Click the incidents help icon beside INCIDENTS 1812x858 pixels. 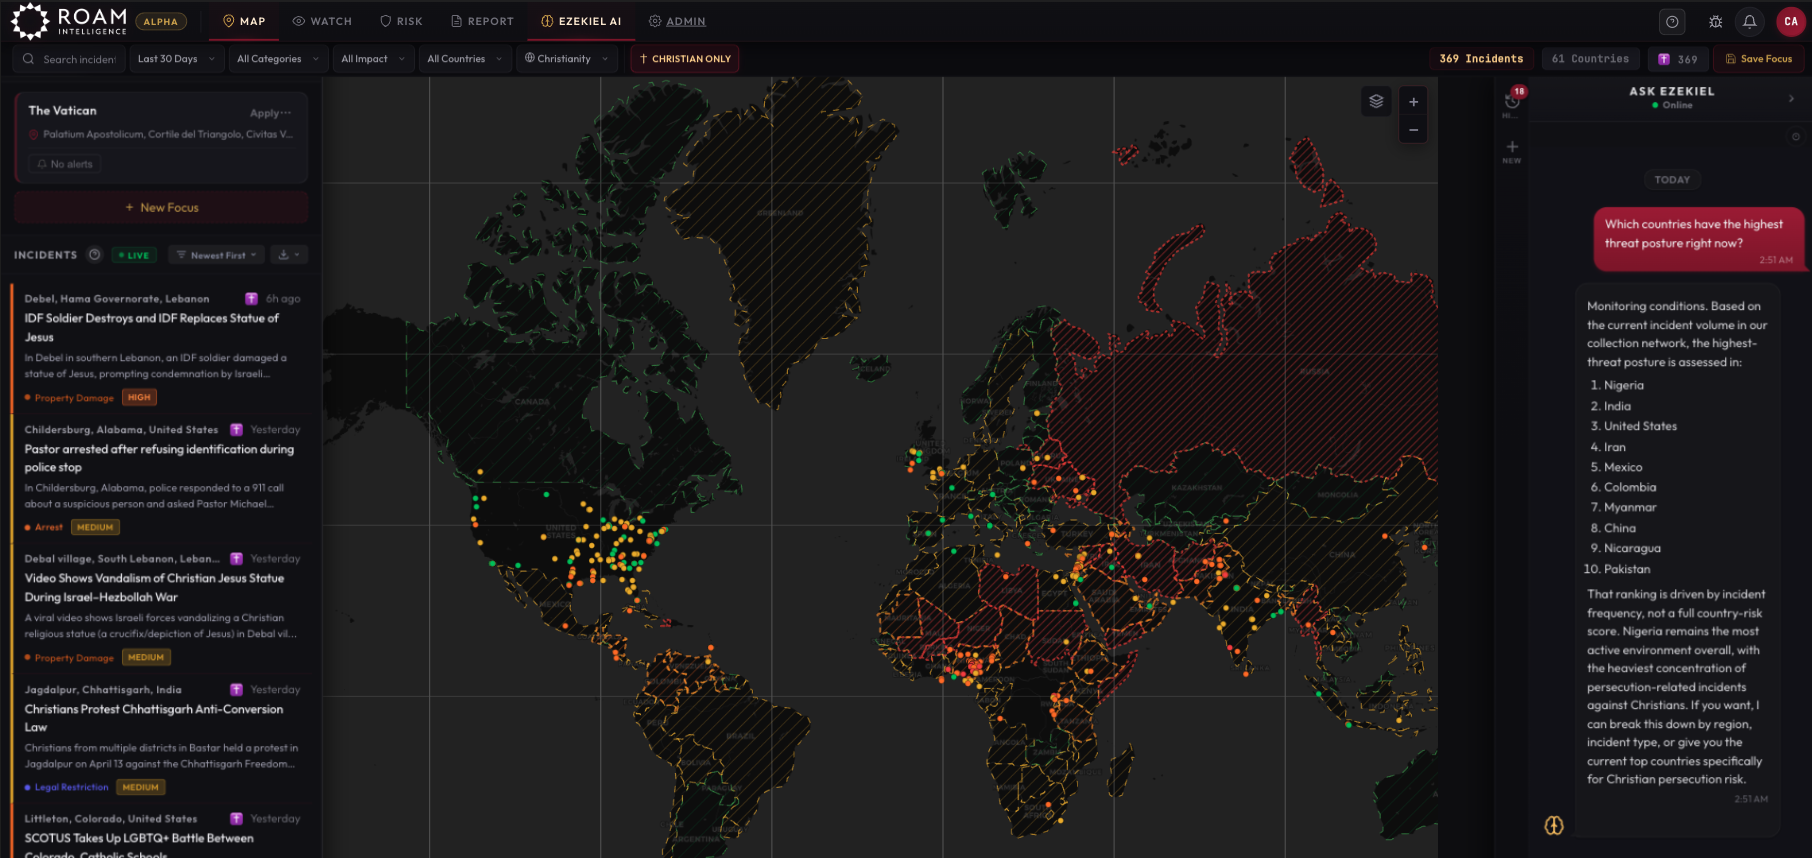[94, 255]
